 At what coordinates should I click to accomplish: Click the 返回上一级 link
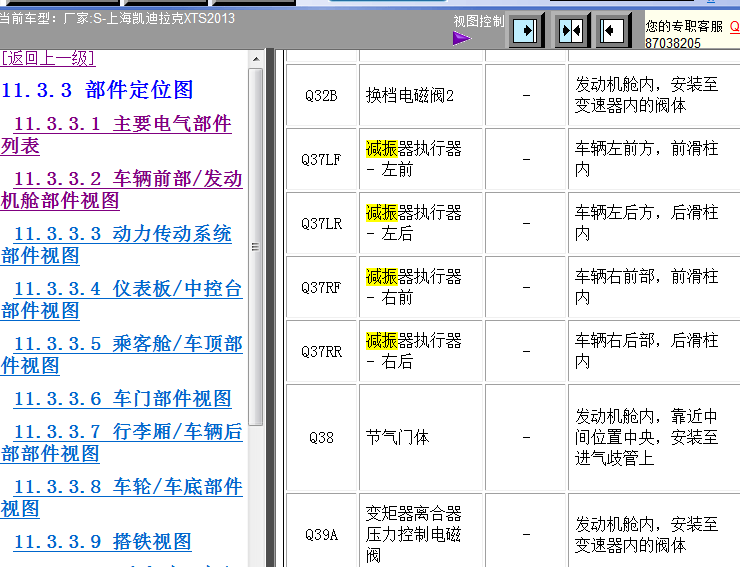click(48, 58)
